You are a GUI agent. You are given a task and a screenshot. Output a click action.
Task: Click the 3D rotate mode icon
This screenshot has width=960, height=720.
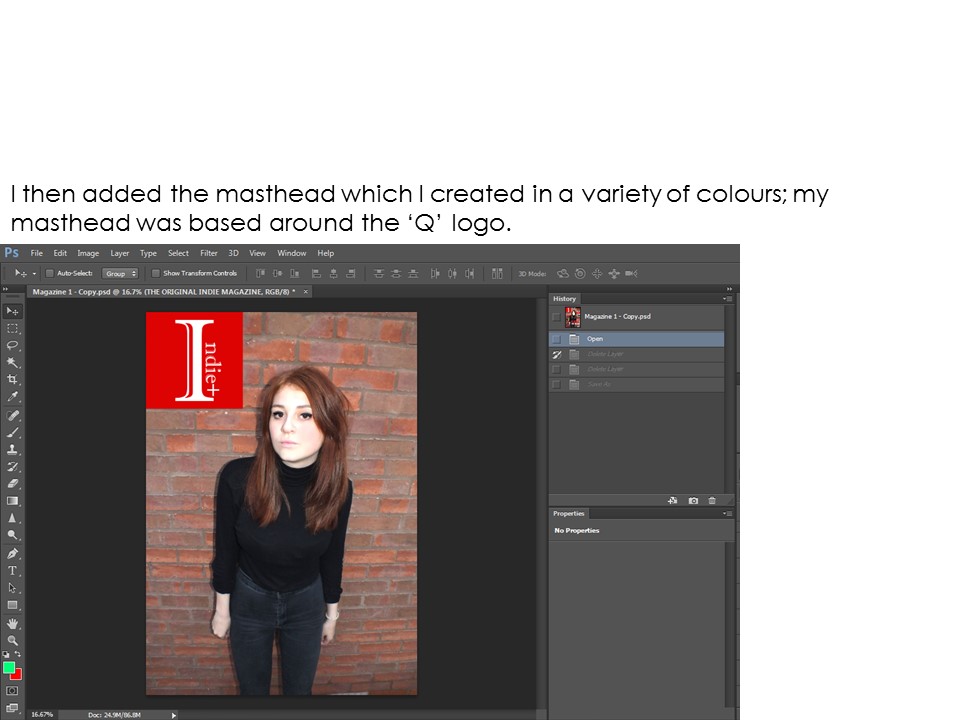(x=563, y=274)
